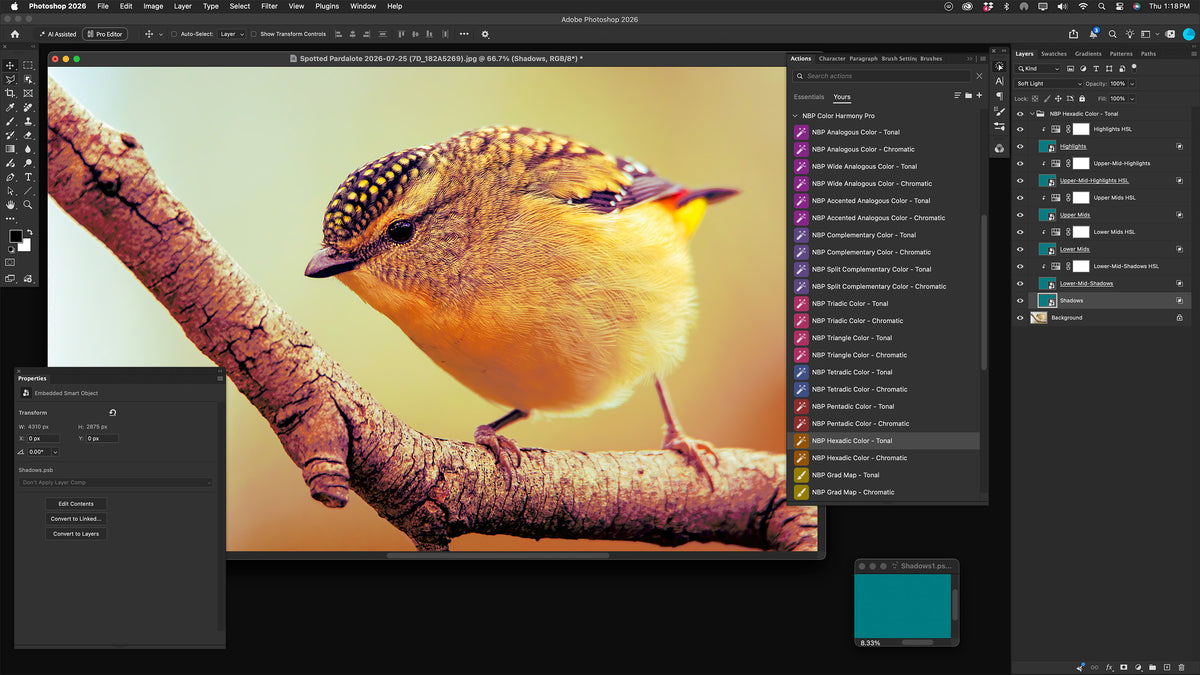Viewport: 1200px width, 675px height.
Task: Reset transform in Properties panel
Action: coord(112,412)
